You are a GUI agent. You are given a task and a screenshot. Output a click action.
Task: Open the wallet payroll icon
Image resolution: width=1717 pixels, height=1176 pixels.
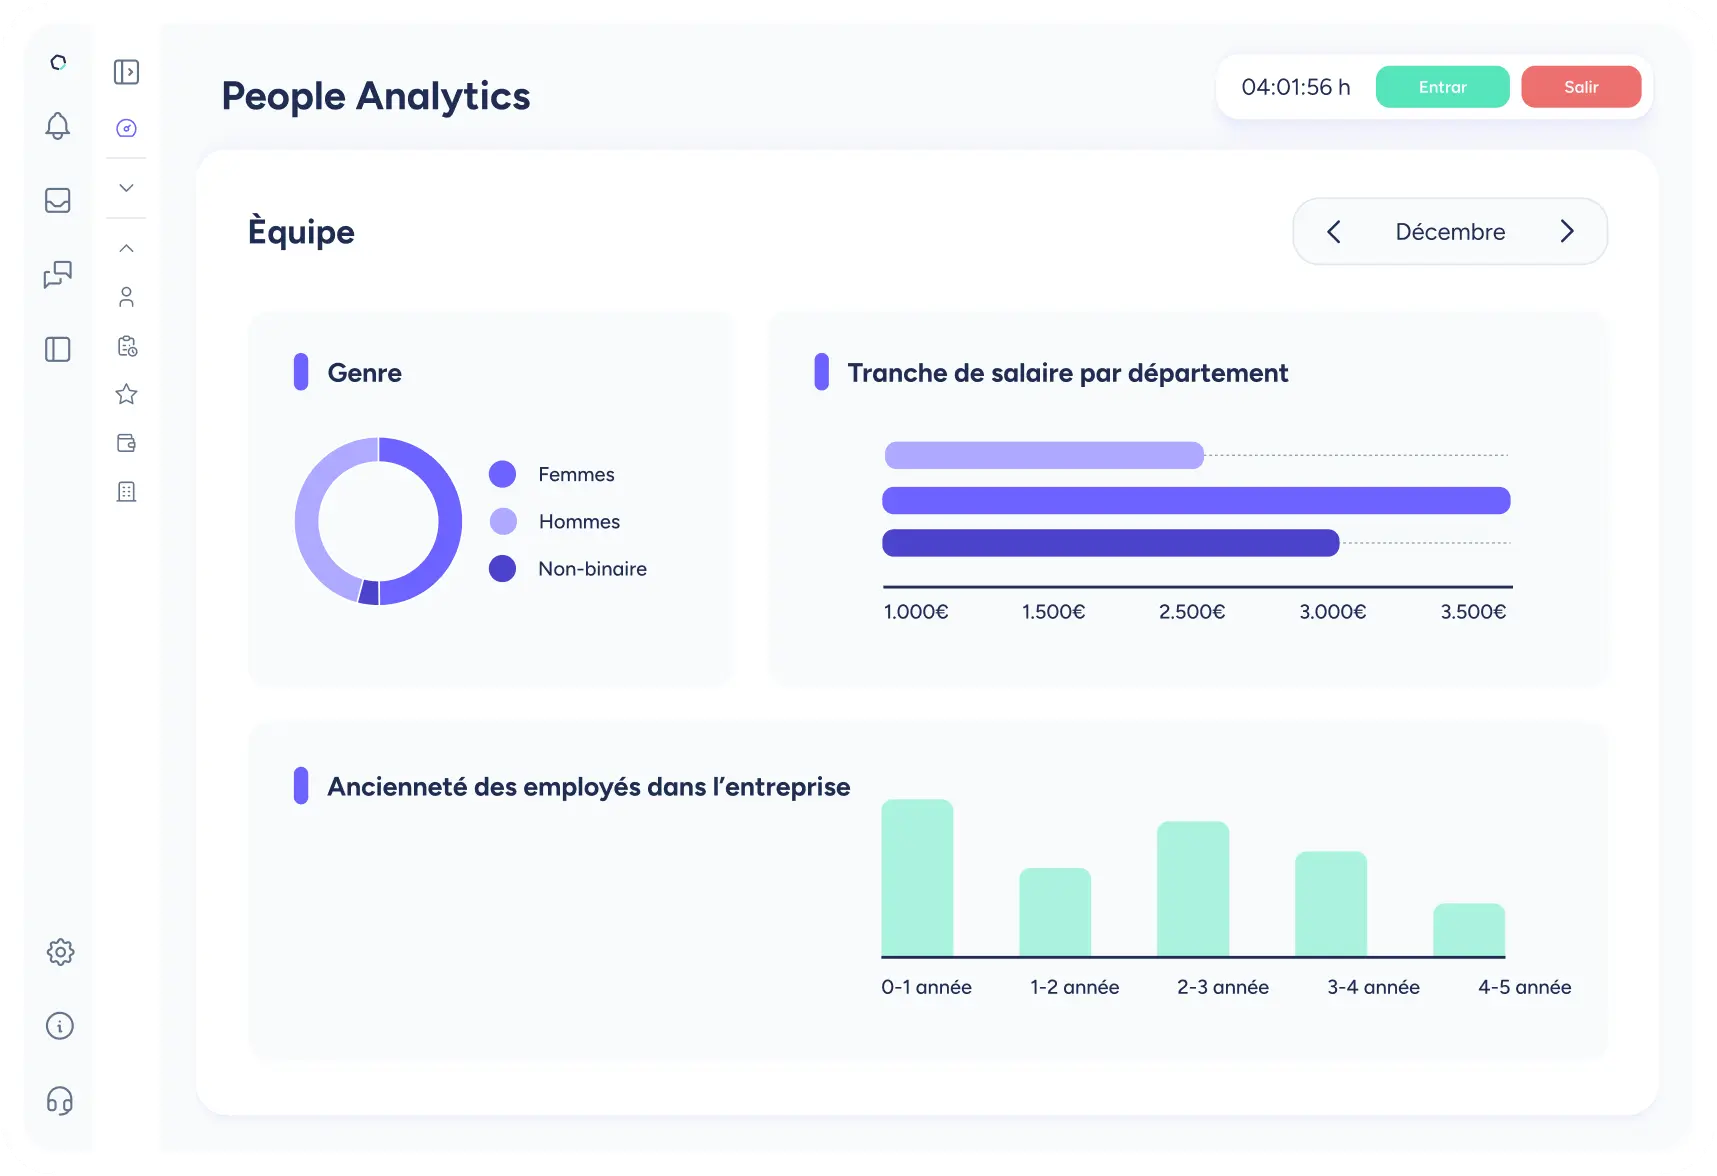(x=126, y=443)
